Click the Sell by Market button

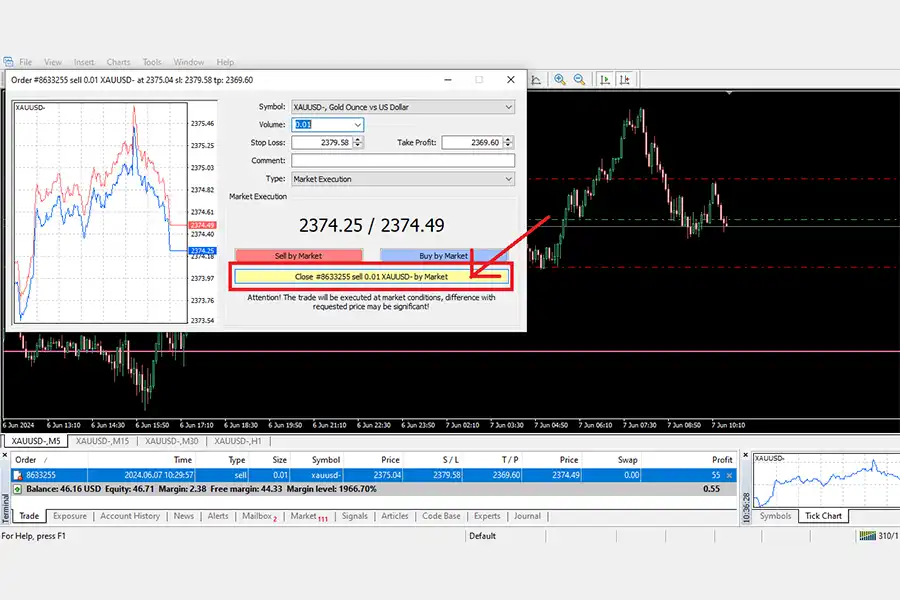298,256
